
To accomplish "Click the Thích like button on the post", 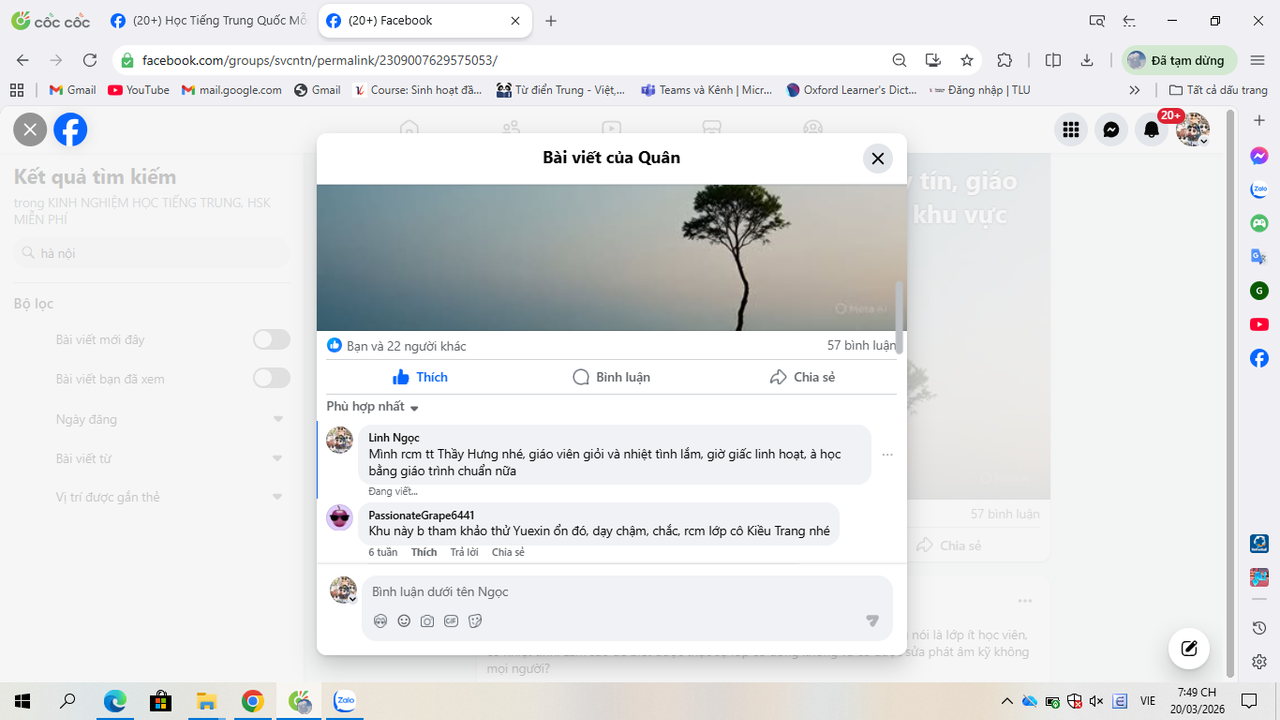I will pyautogui.click(x=419, y=377).
